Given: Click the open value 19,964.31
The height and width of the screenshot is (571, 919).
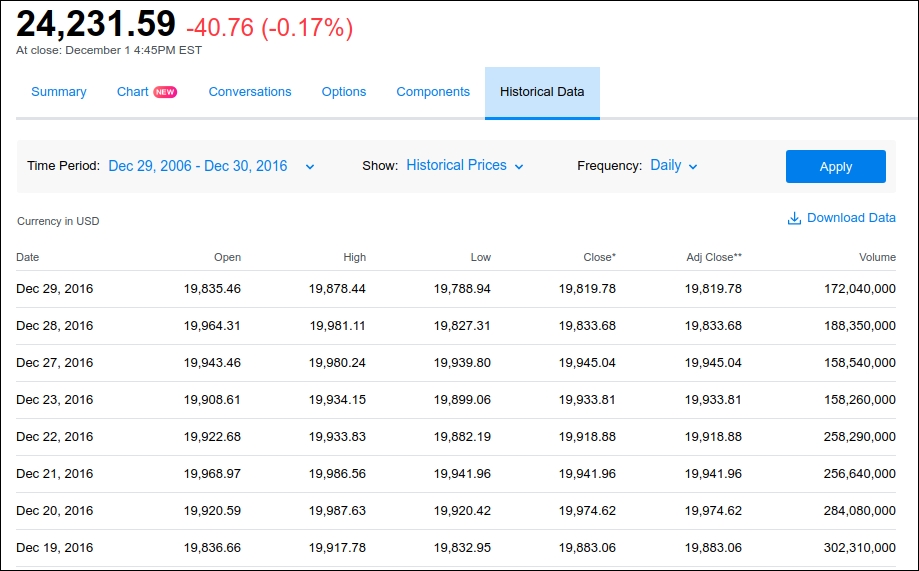Looking at the screenshot, I should [212, 326].
